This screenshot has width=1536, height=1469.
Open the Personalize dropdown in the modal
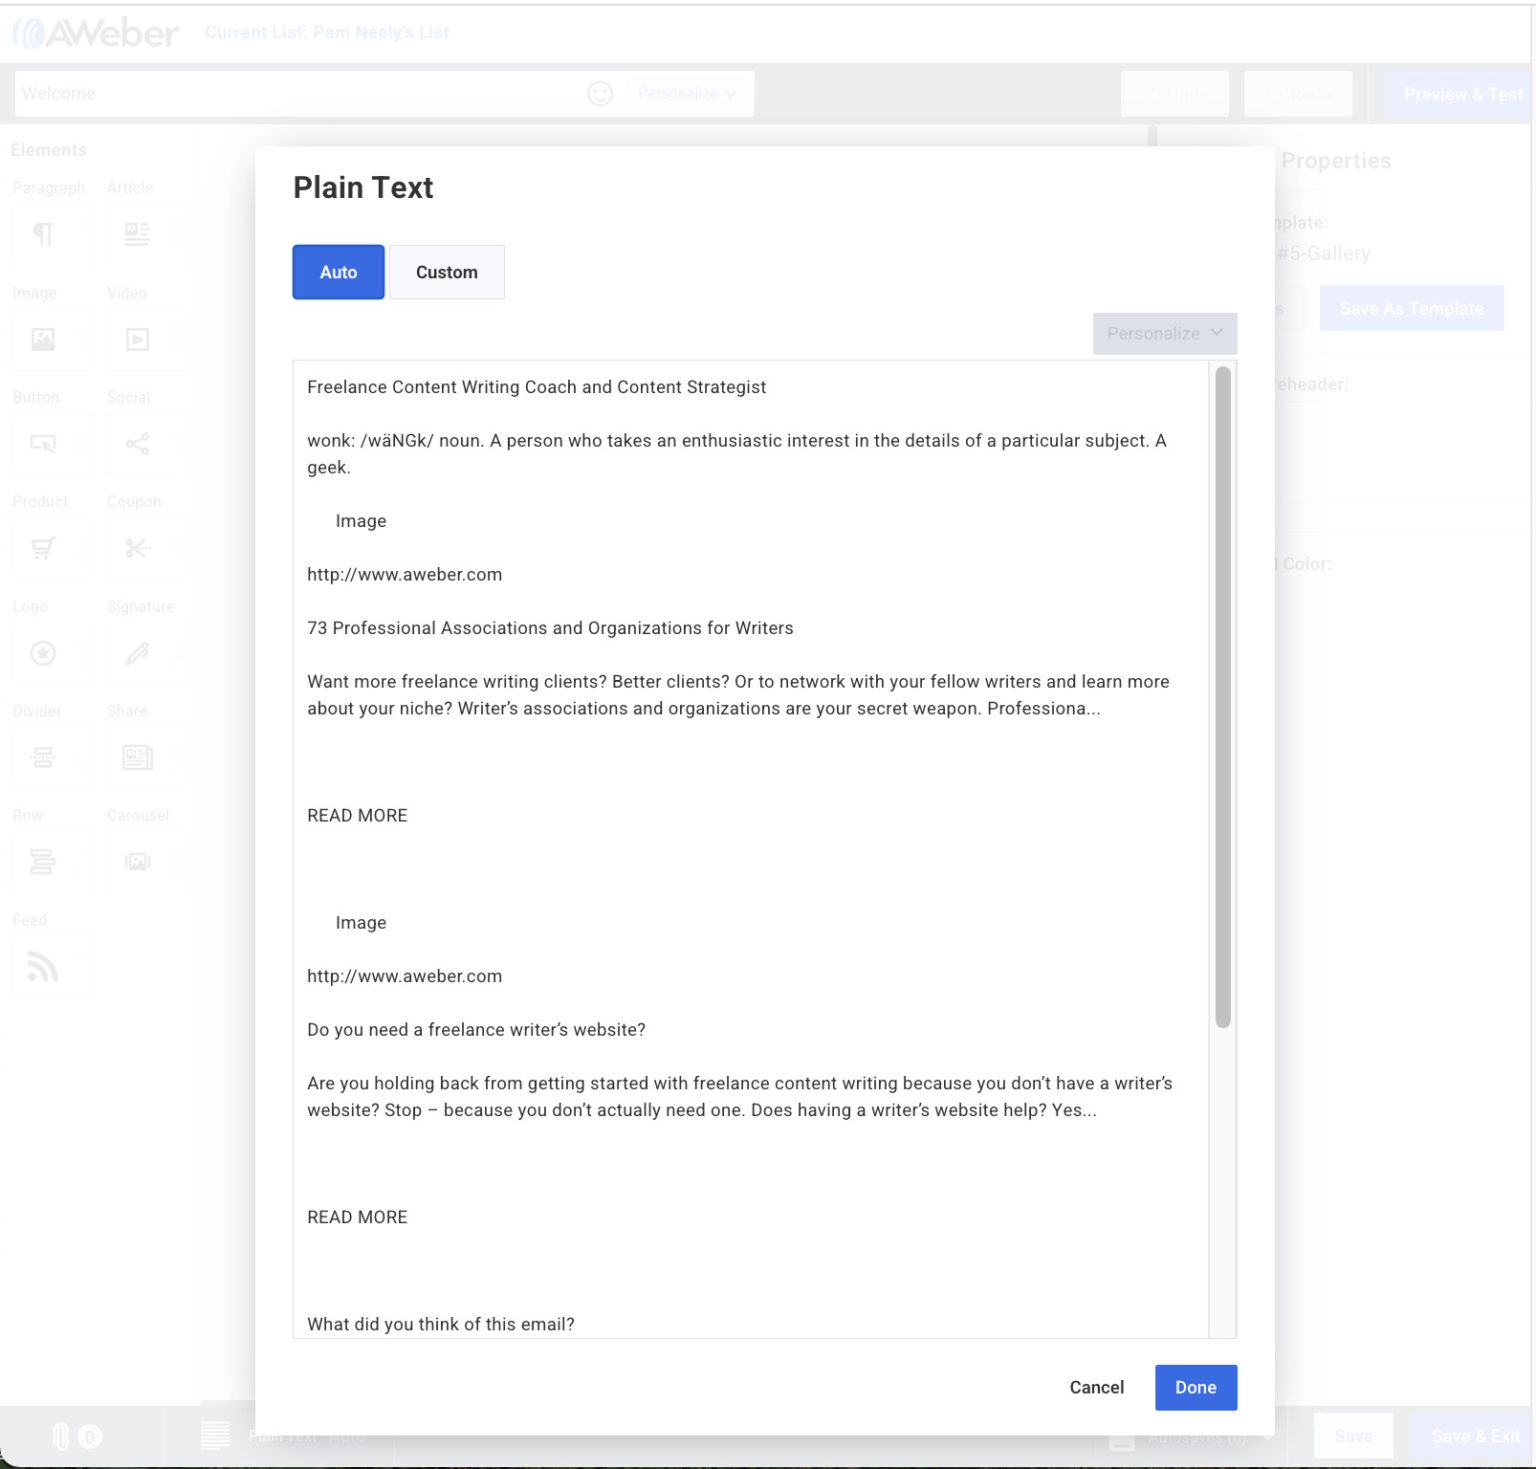[x=1163, y=333]
